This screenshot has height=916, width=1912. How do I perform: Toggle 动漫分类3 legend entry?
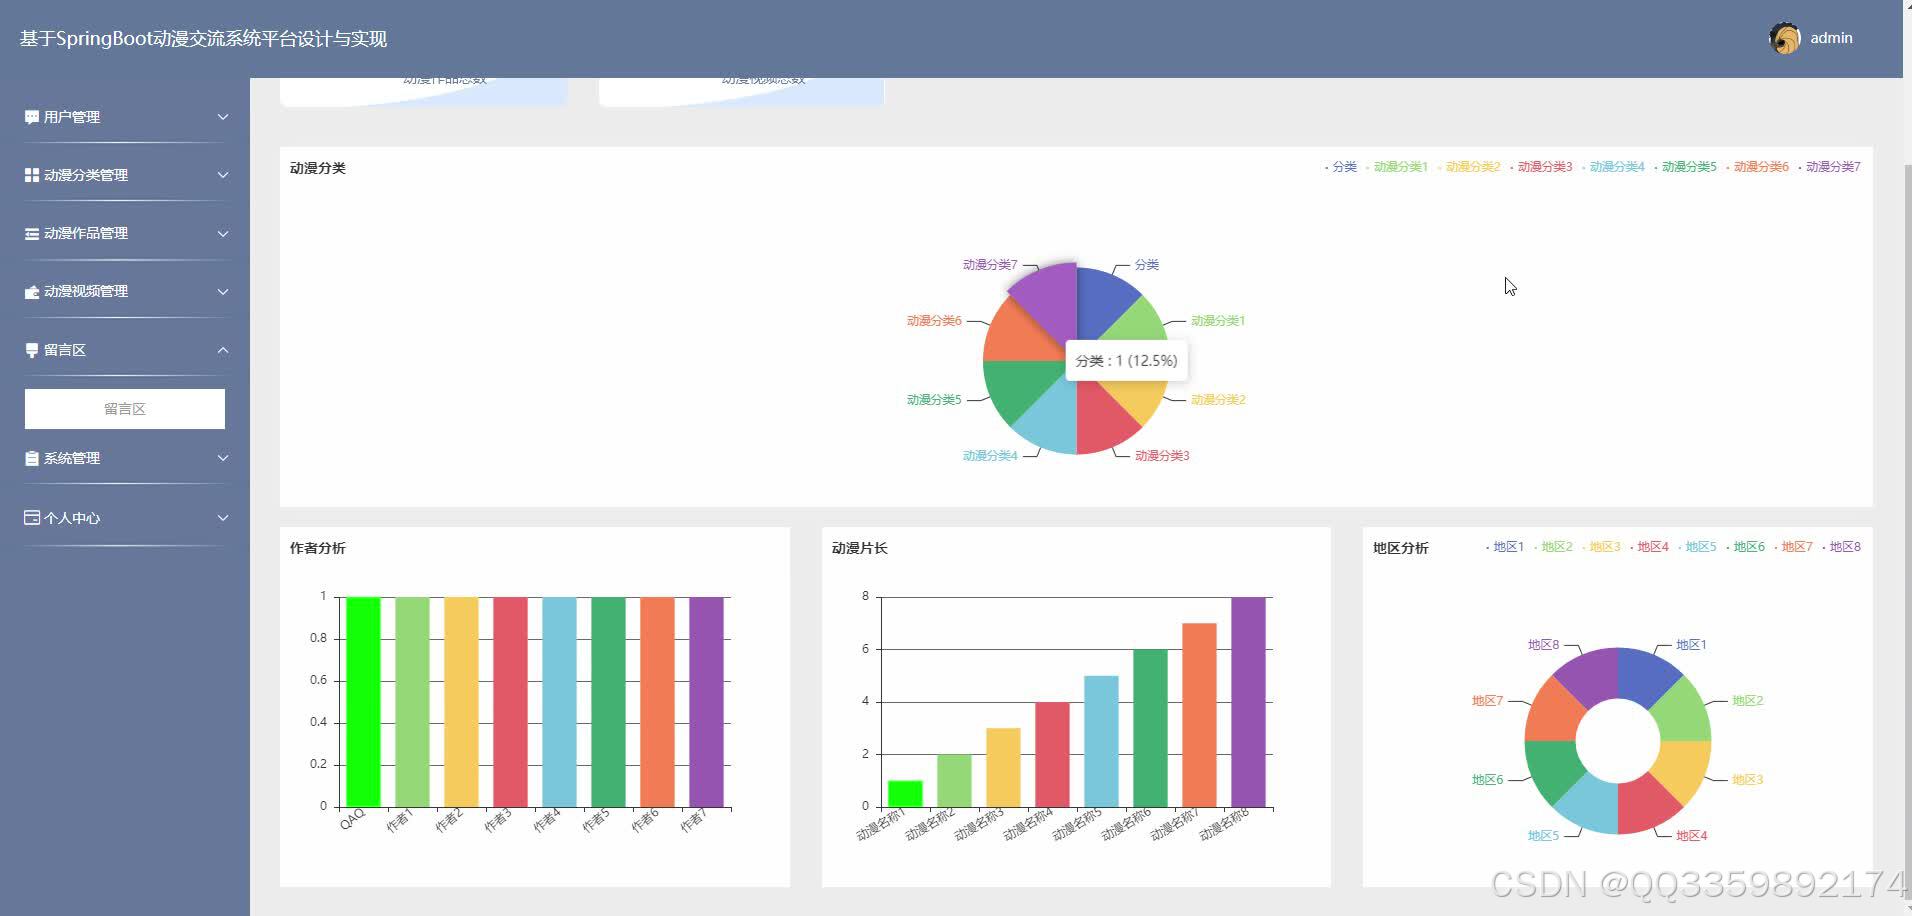pos(1541,167)
